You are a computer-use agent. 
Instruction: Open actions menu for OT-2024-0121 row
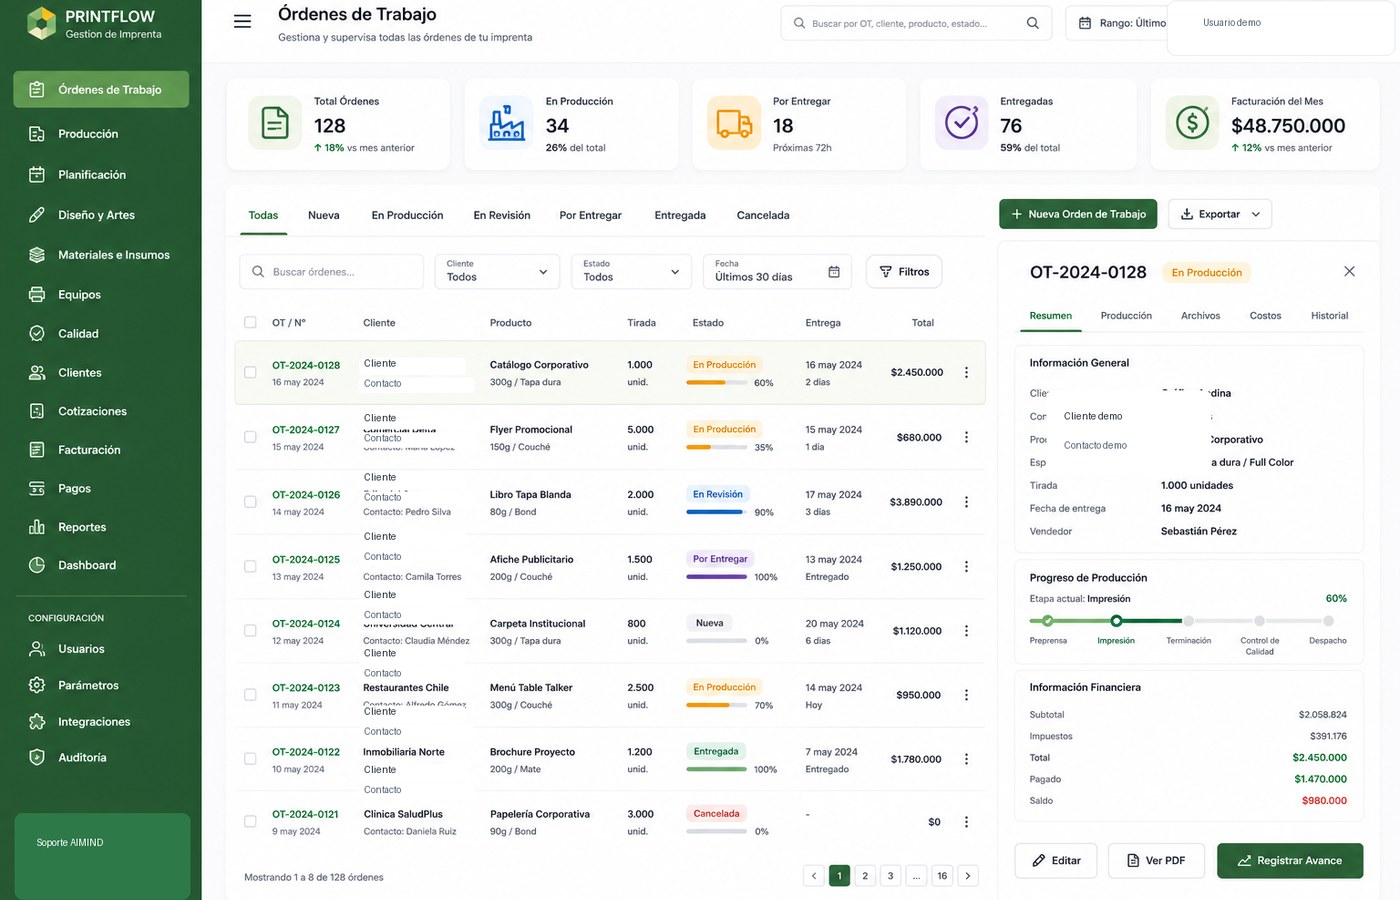click(966, 822)
